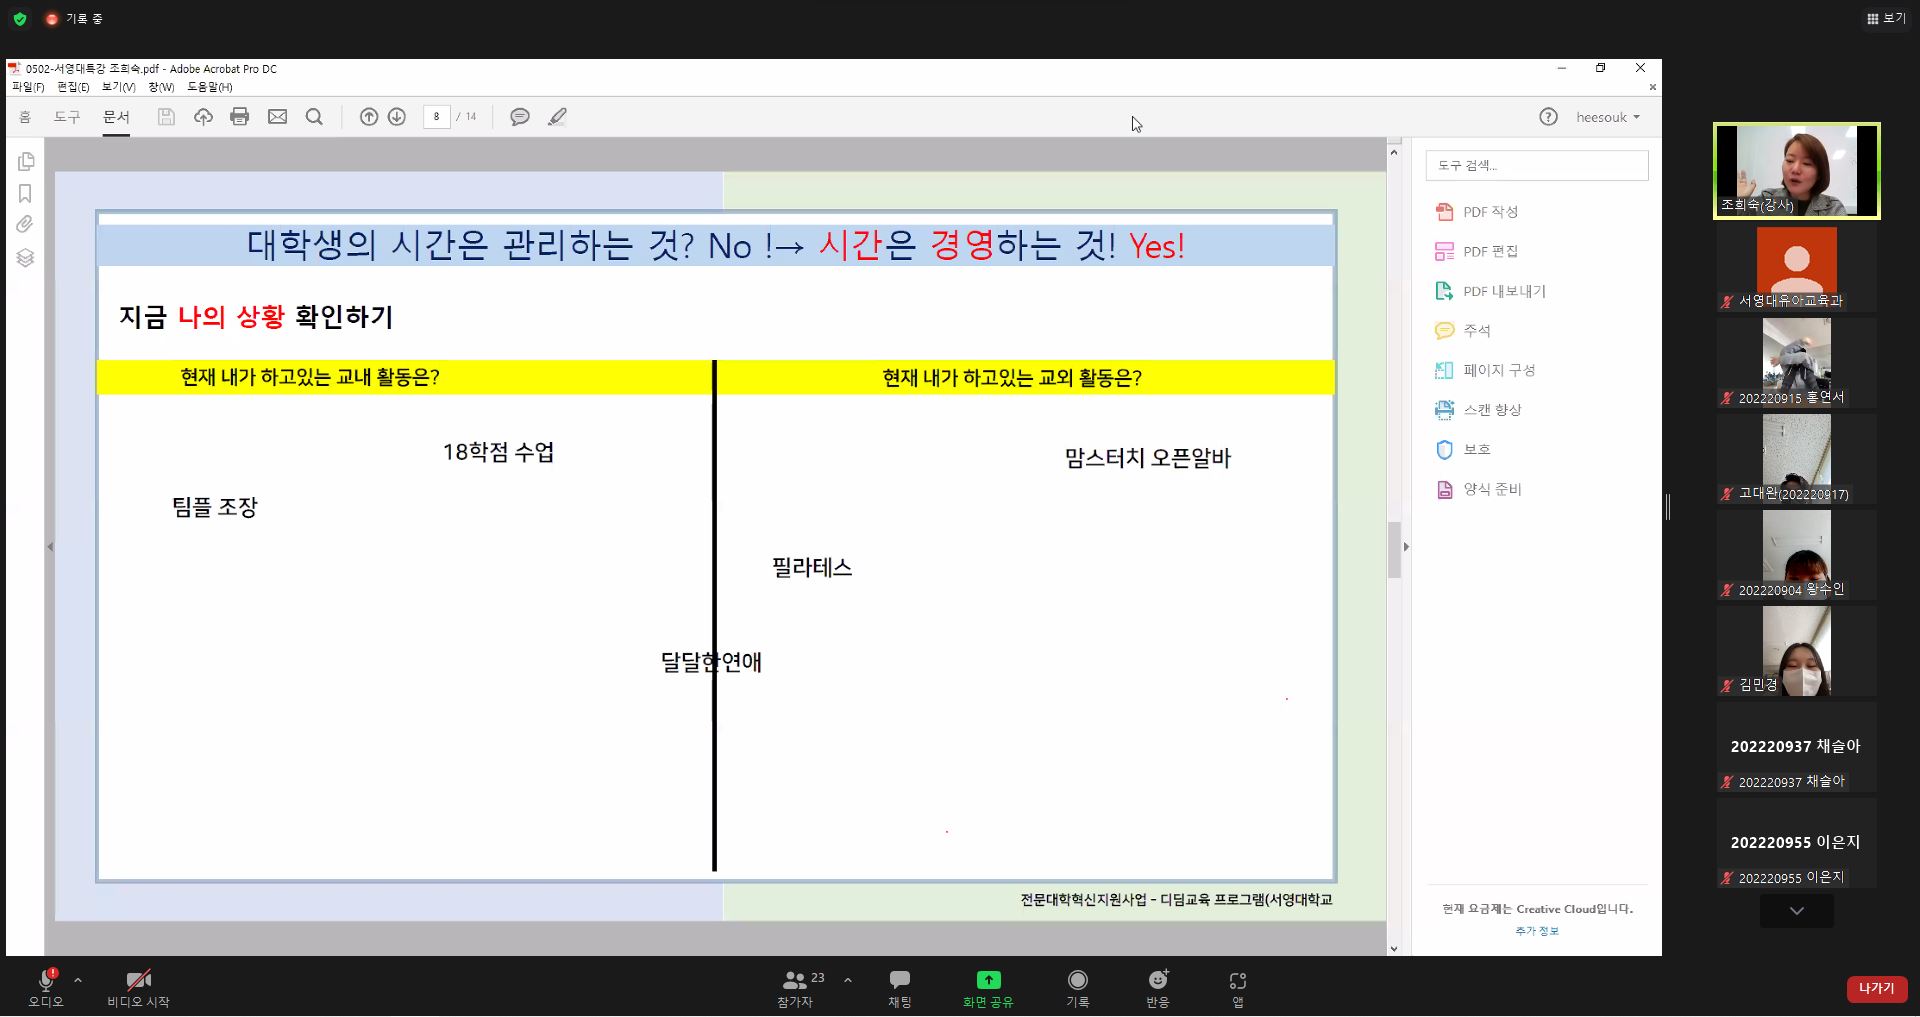The width and height of the screenshot is (1920, 1017).
Task: Expand the heesouk account dropdown
Action: [x=1608, y=117]
